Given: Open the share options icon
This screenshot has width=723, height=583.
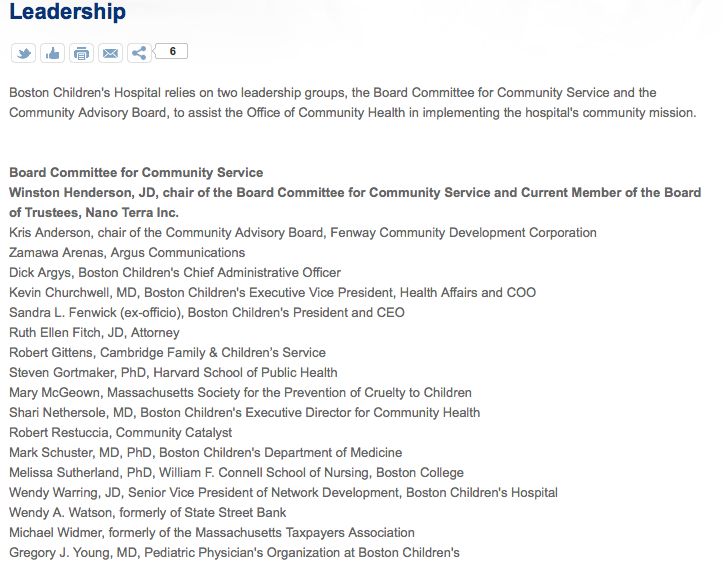Looking at the screenshot, I should pos(139,53).
